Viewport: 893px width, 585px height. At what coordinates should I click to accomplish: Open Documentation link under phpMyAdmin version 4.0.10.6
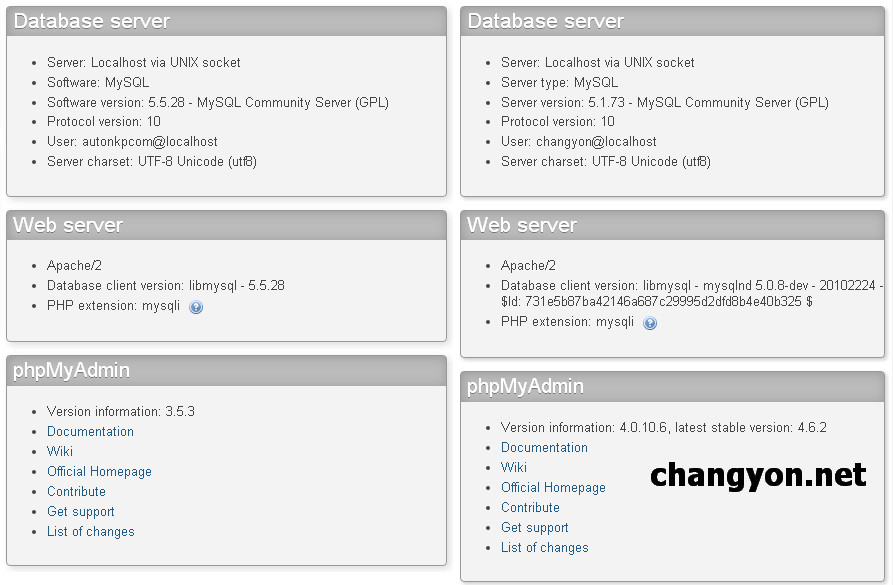544,447
